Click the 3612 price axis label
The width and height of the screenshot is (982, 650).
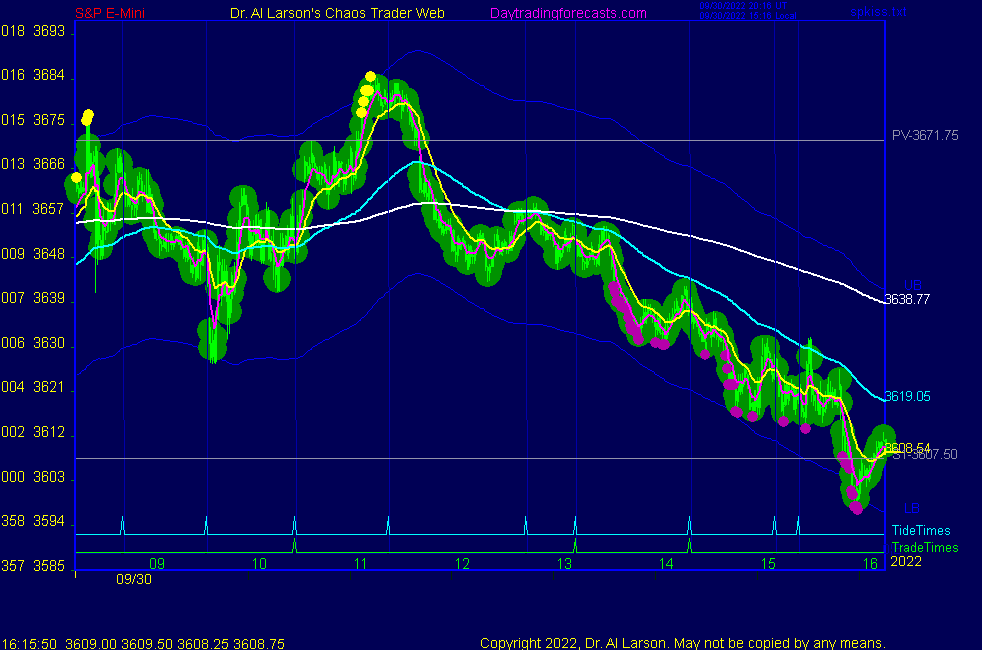[49, 432]
